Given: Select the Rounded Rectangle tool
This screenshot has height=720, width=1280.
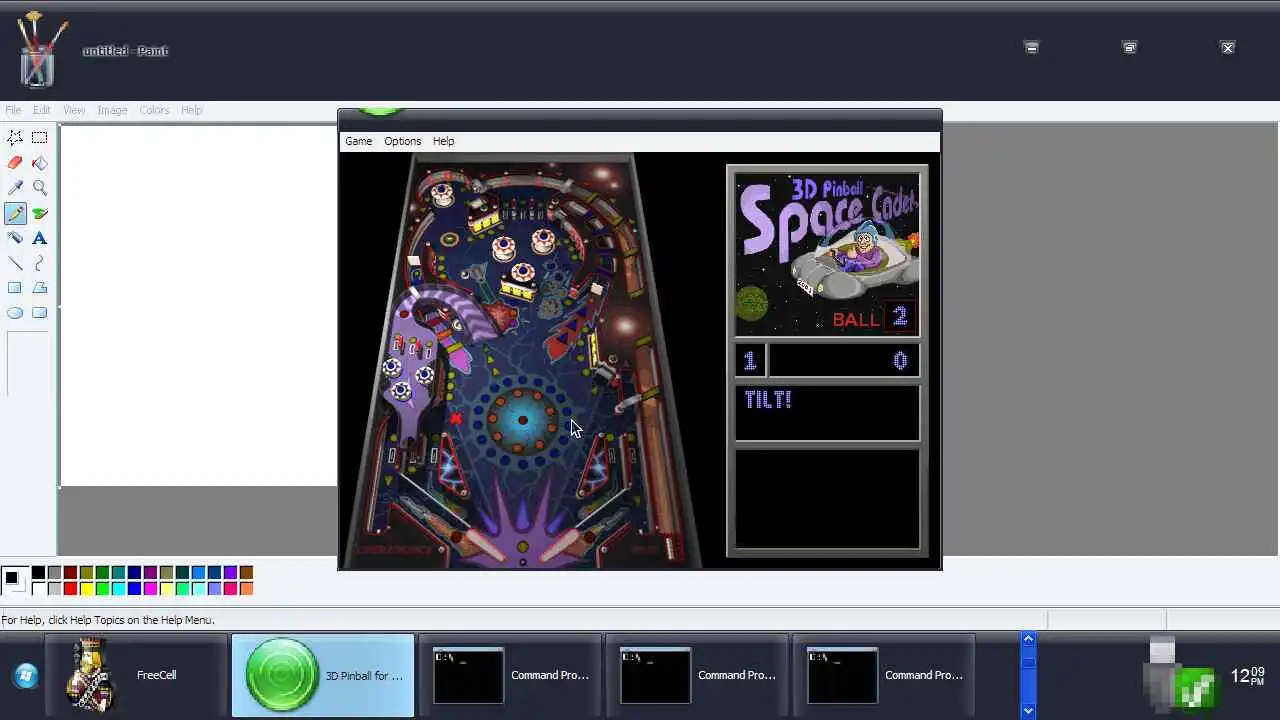Looking at the screenshot, I should (39, 313).
